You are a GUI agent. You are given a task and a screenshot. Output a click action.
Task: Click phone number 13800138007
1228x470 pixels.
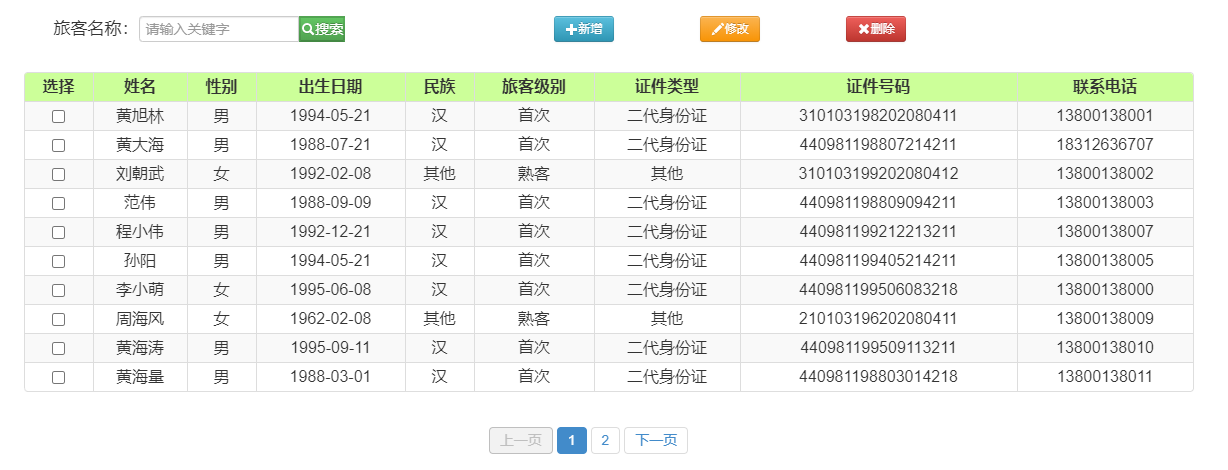coord(1105,232)
